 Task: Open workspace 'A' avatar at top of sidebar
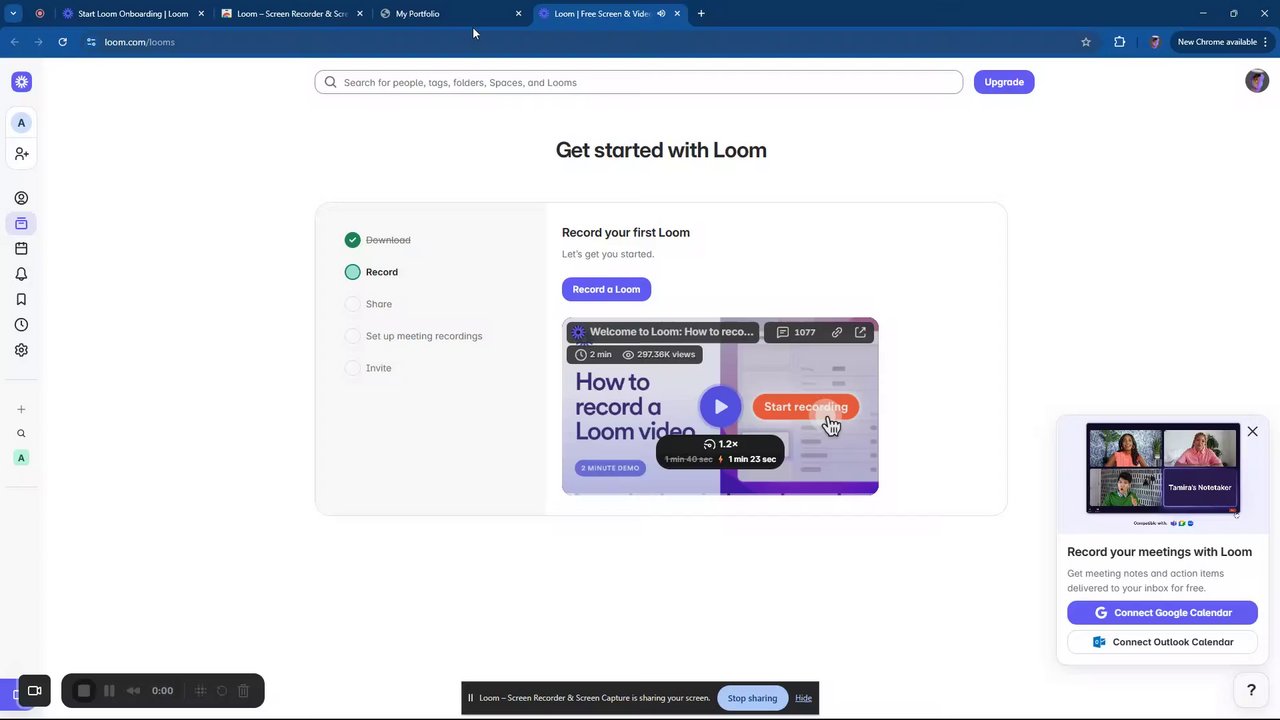pos(21,123)
